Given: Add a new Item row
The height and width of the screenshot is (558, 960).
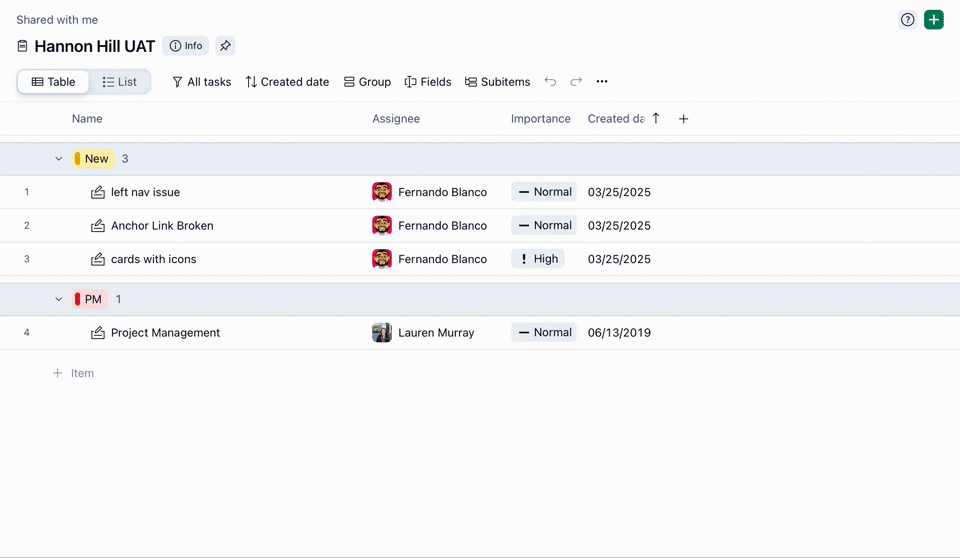Looking at the screenshot, I should pyautogui.click(x=73, y=373).
